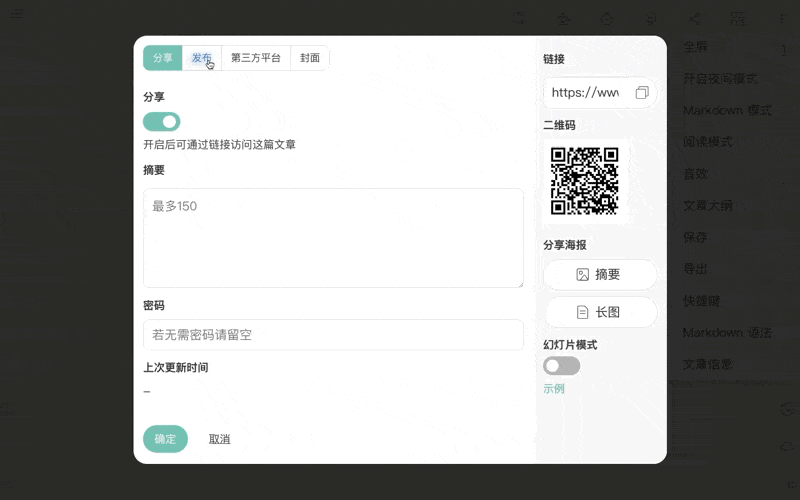The height and width of the screenshot is (500, 800).
Task: Switch to the 发布 tab
Action: tap(202, 58)
